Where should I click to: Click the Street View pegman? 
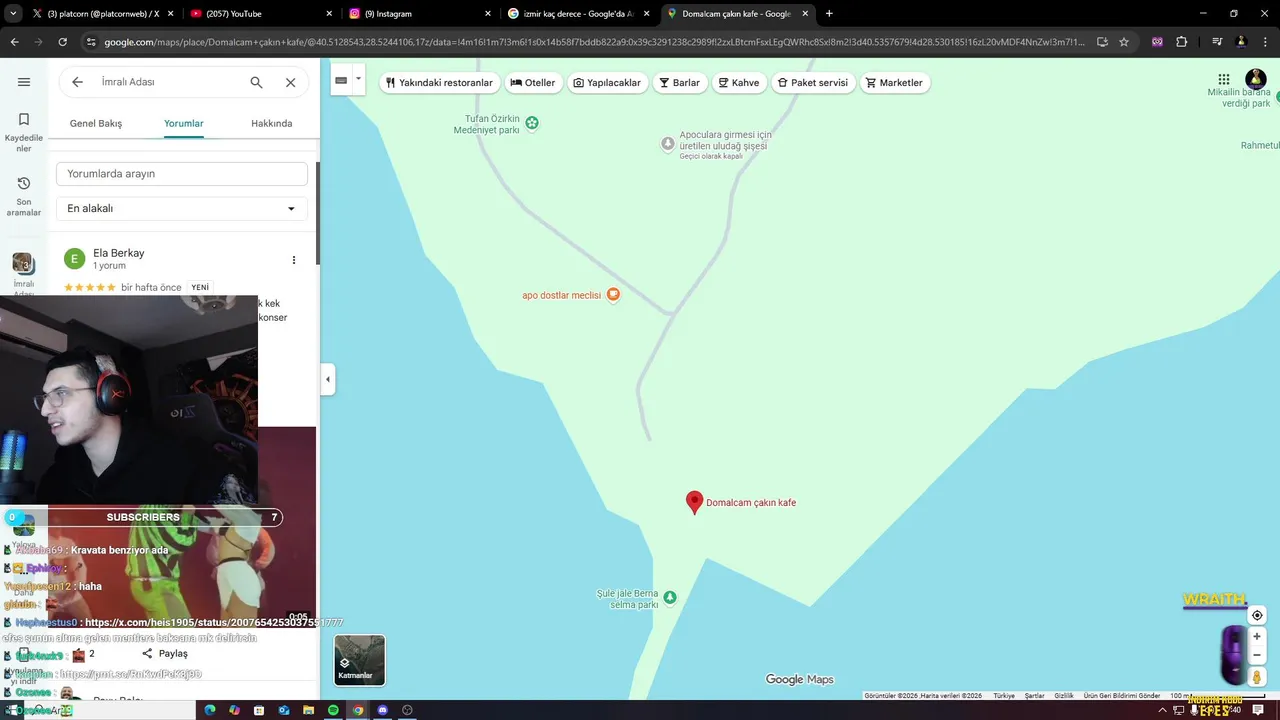pyautogui.click(x=1257, y=678)
